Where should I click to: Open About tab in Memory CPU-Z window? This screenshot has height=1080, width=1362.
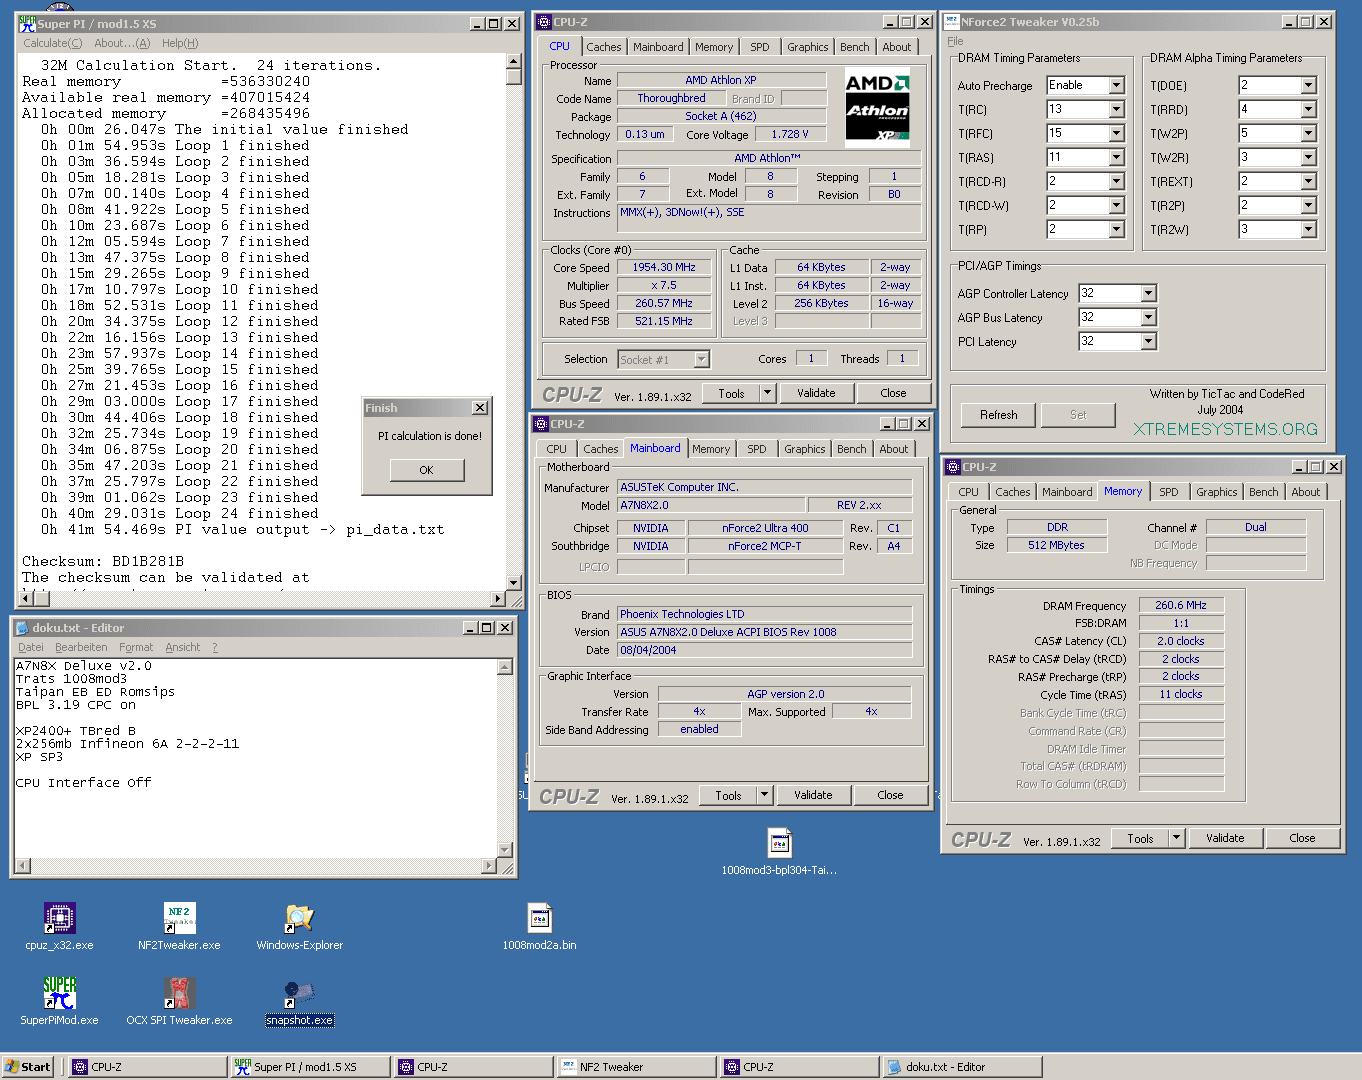click(x=1306, y=492)
